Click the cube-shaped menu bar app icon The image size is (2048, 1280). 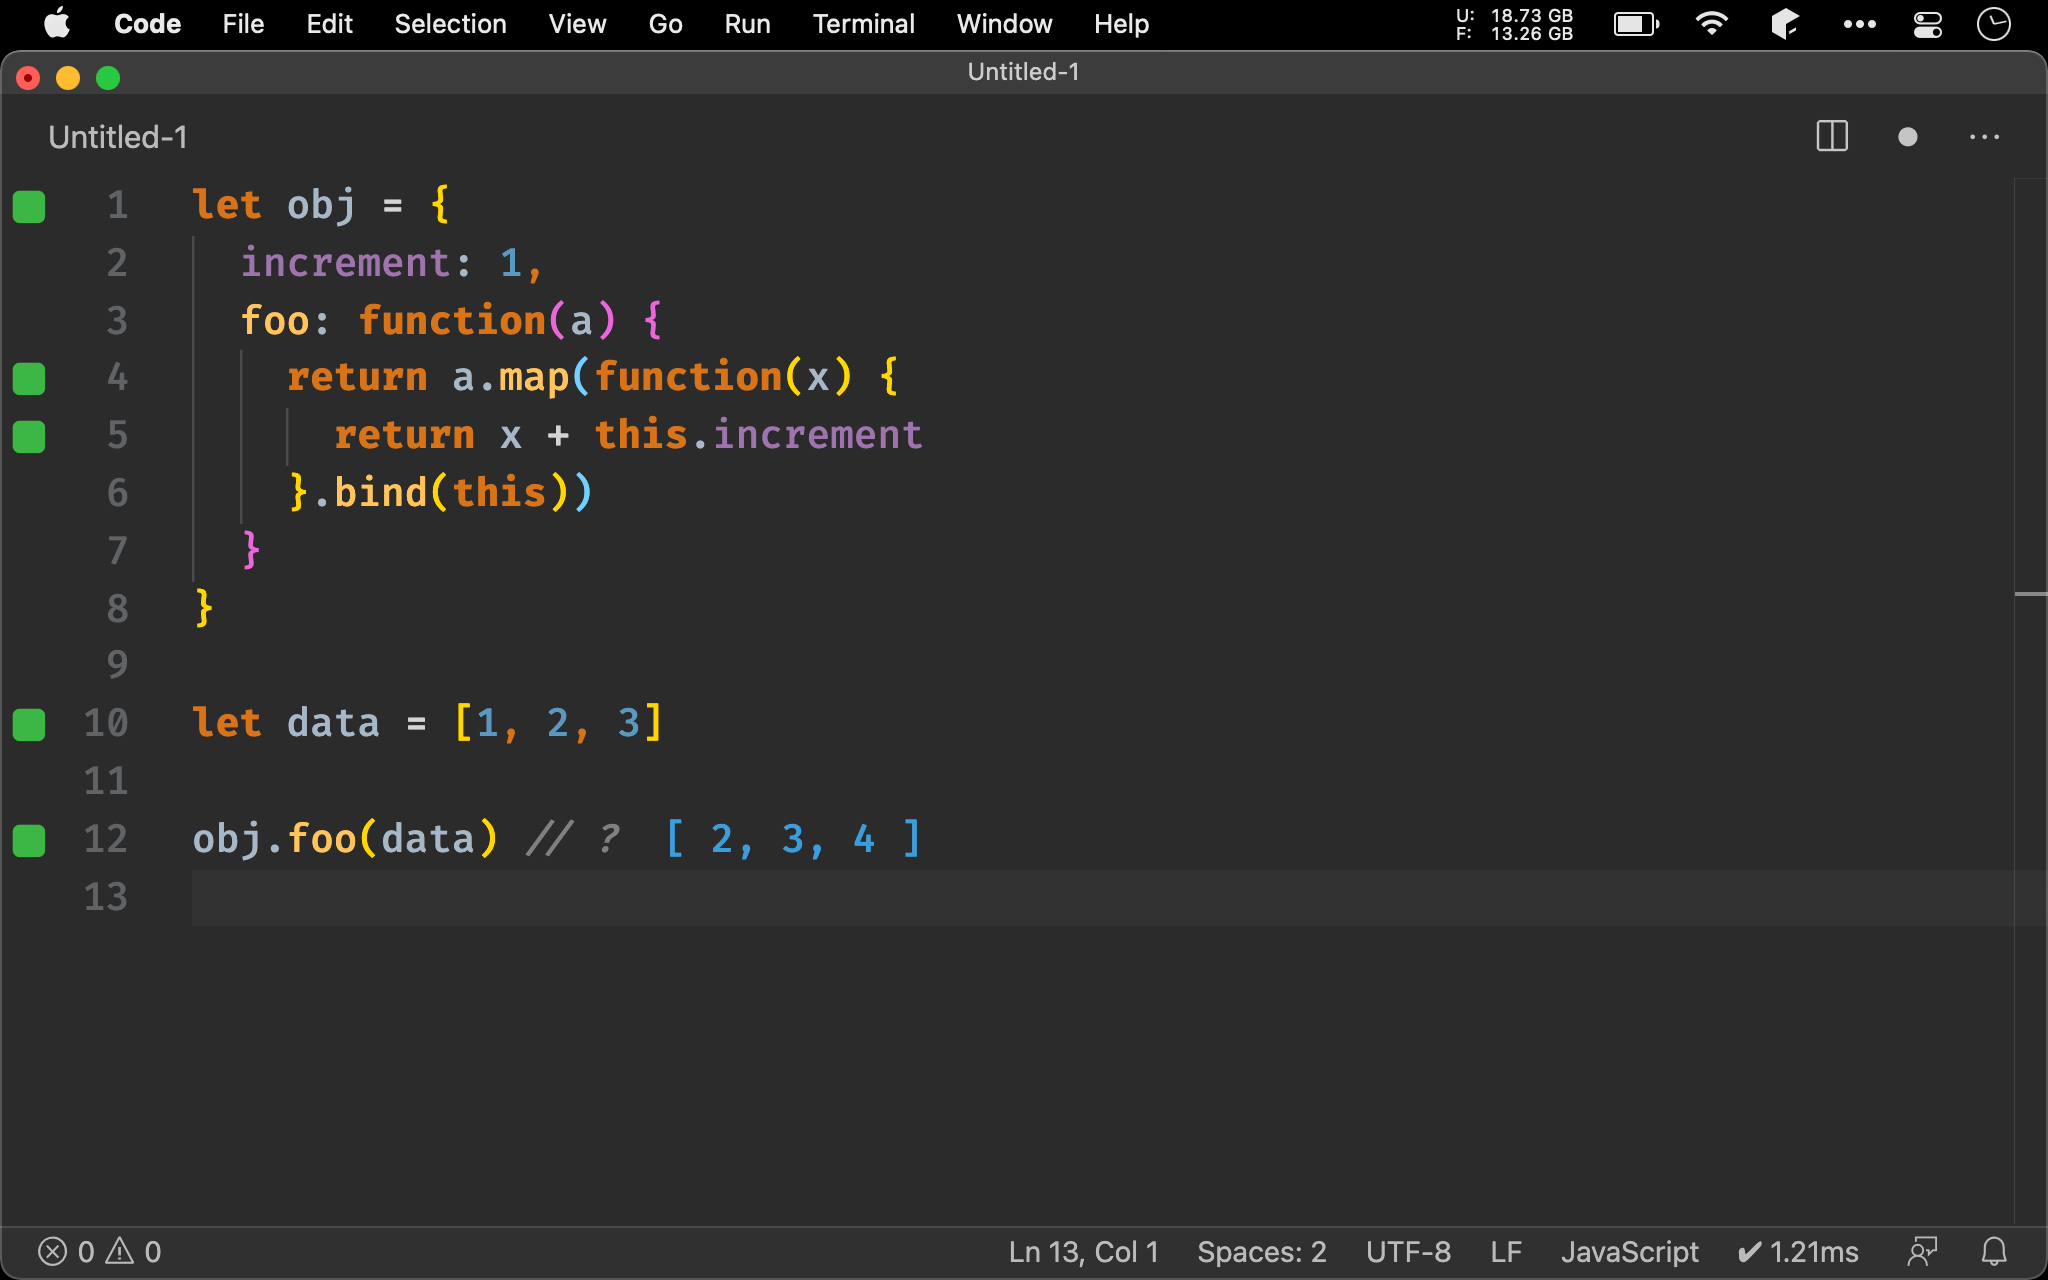1785,24
